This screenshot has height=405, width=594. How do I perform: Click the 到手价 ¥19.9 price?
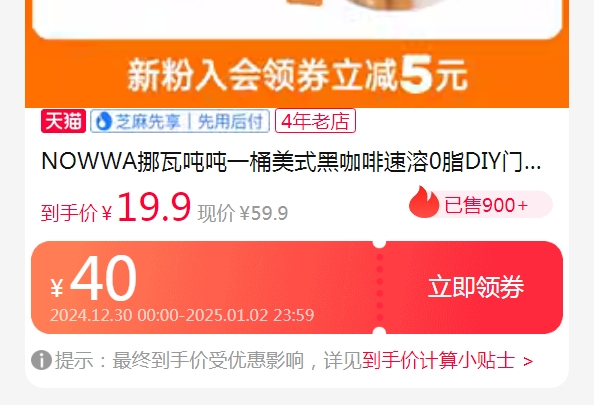(x=116, y=208)
